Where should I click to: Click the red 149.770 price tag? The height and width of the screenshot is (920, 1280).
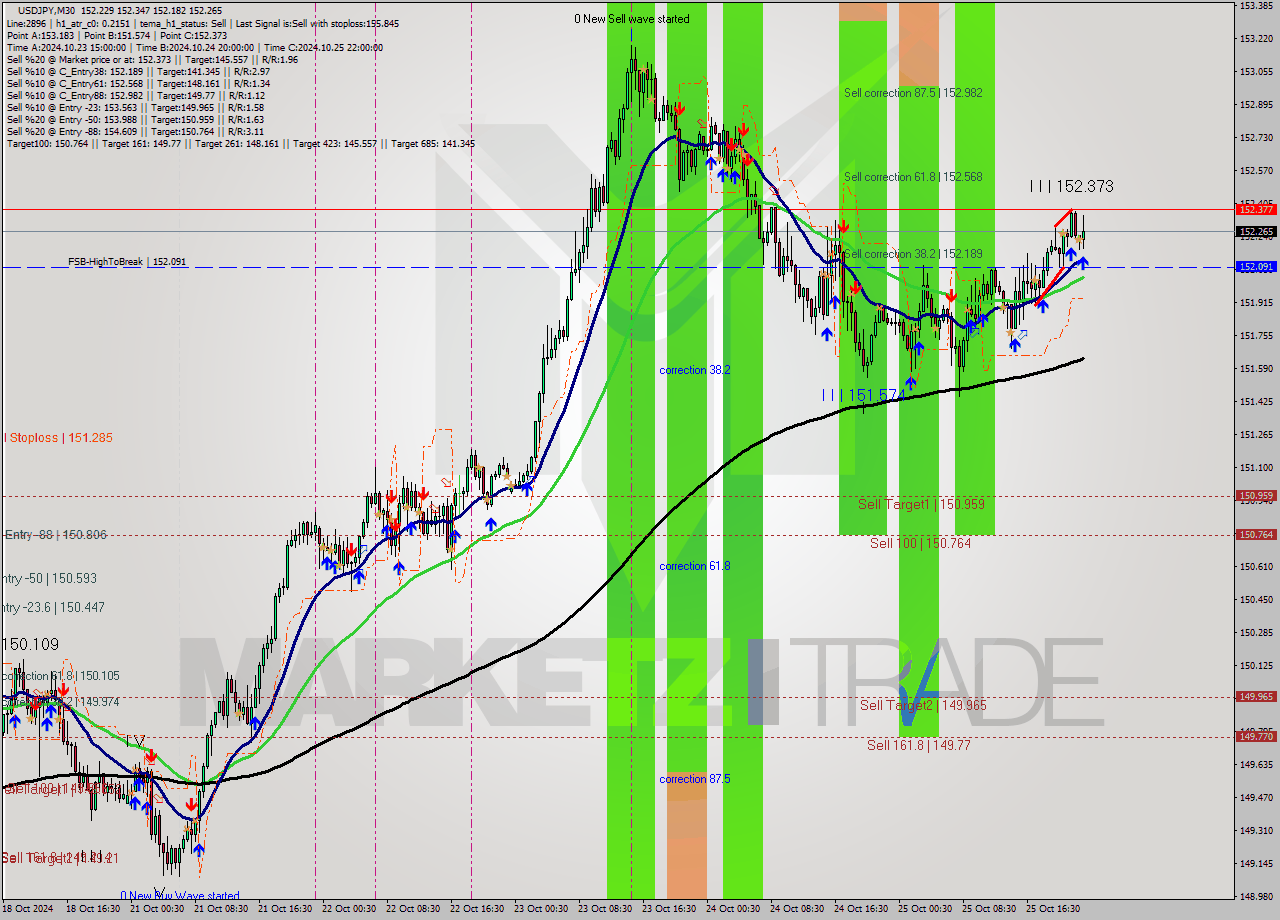coord(1256,736)
